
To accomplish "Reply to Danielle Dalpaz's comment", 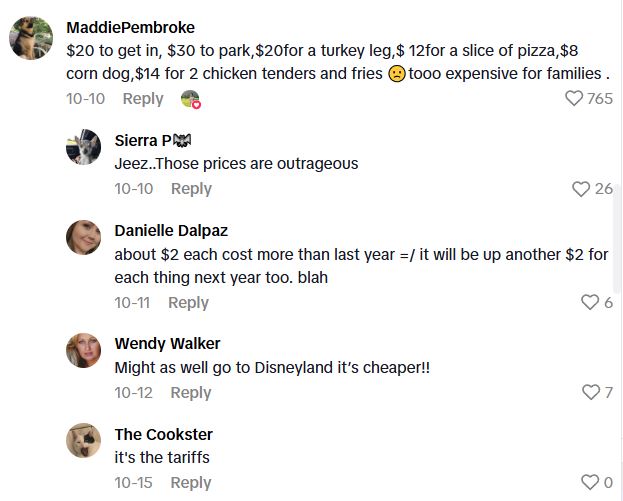I will click(x=188, y=303).
